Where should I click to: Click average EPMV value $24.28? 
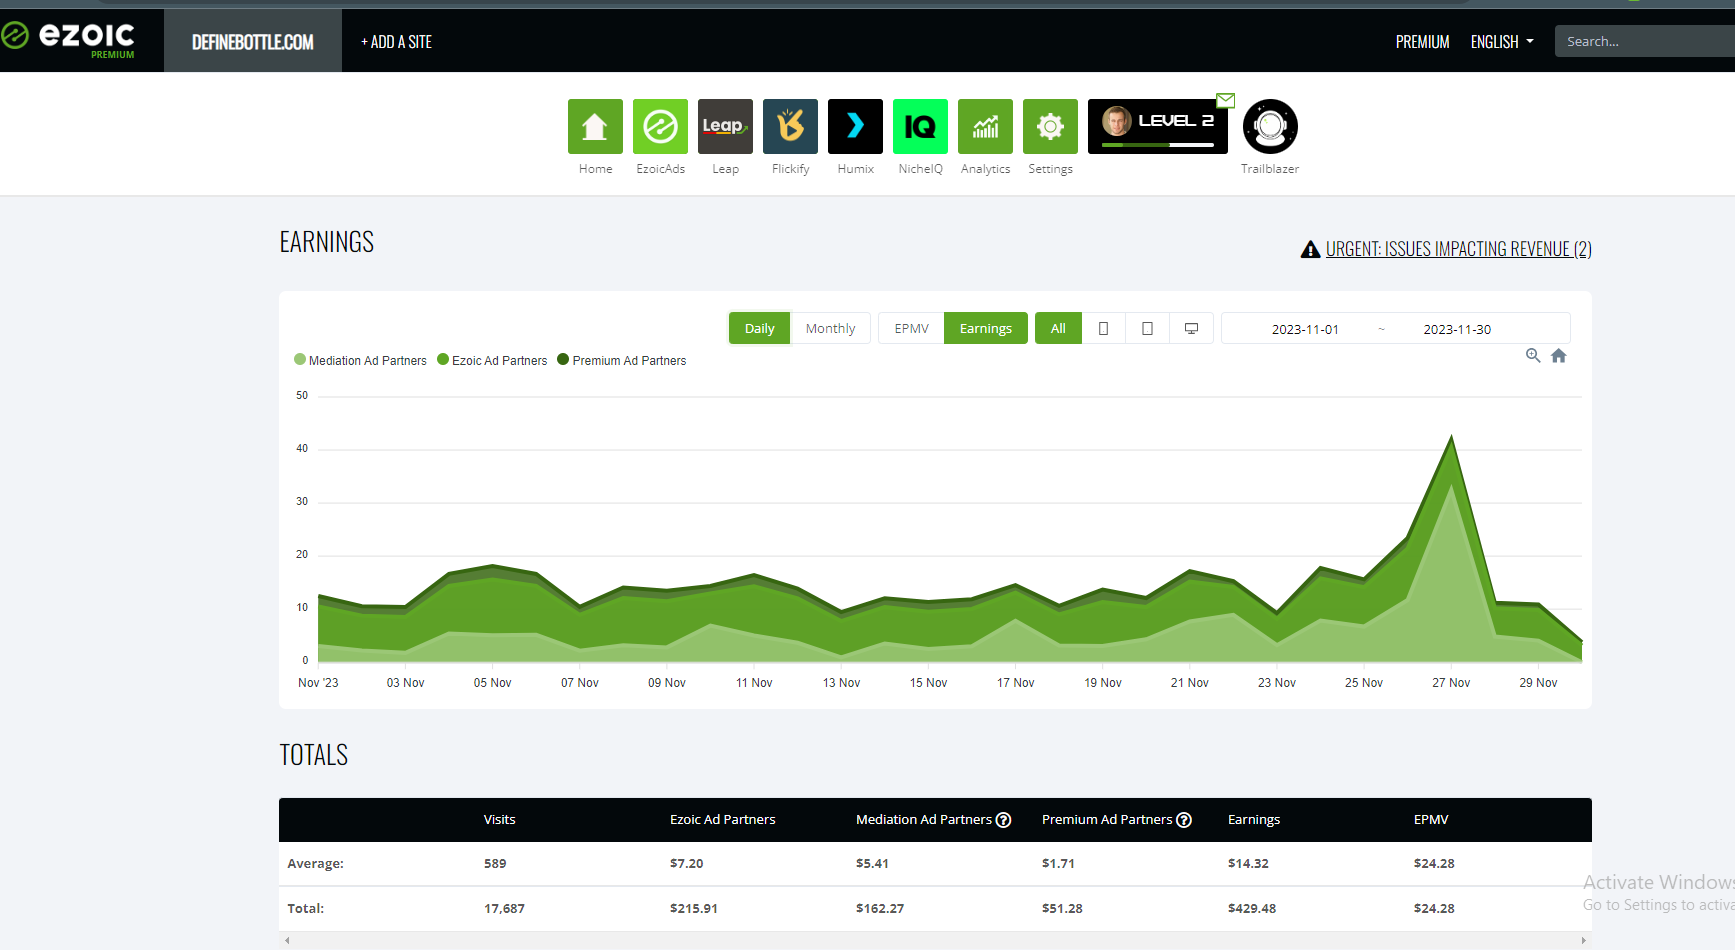1434,864
